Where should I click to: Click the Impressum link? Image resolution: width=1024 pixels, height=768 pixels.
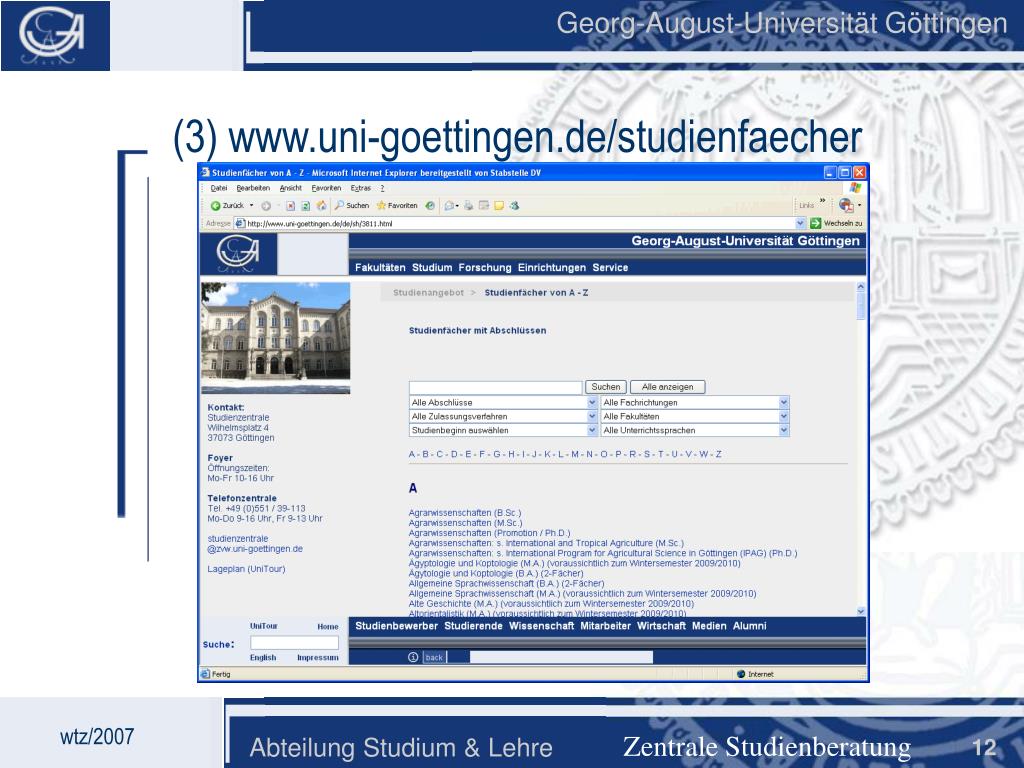pyautogui.click(x=317, y=658)
